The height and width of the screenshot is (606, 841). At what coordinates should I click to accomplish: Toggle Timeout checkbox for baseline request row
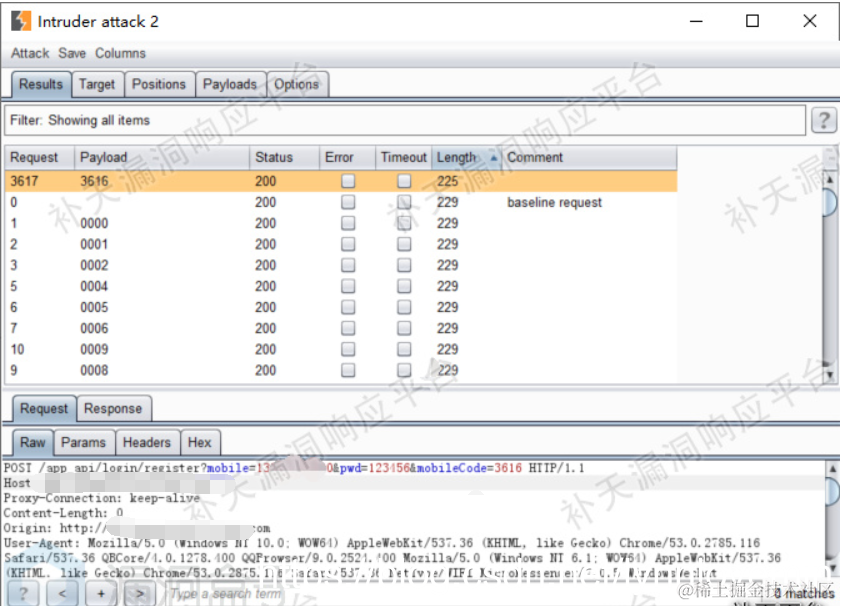404,202
